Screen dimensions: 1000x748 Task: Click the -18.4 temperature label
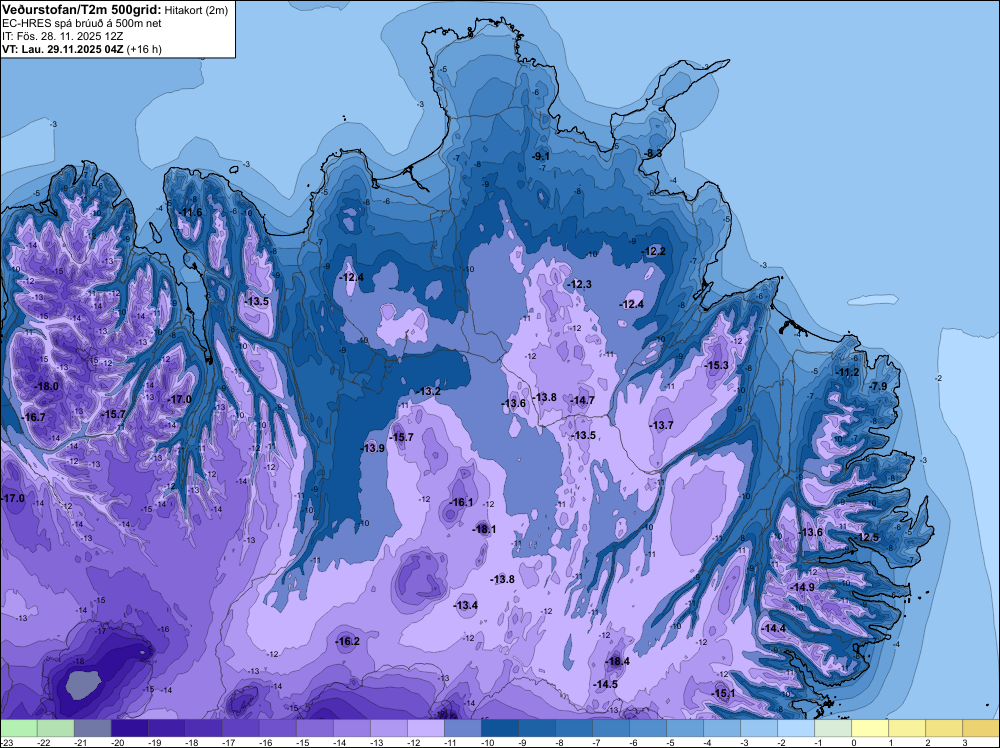click(617, 661)
